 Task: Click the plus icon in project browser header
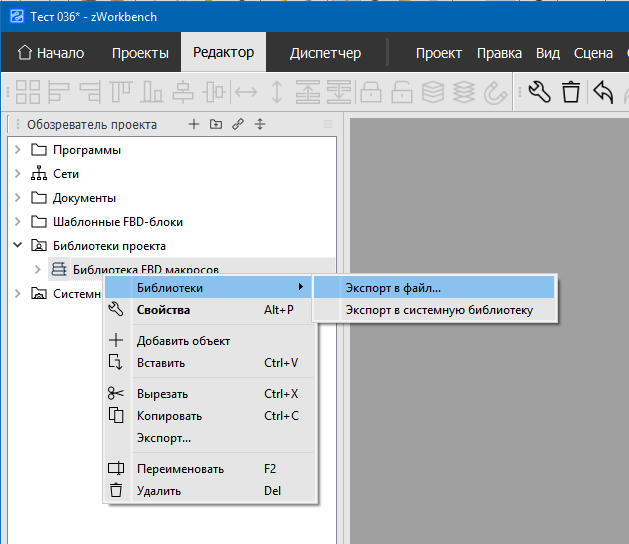click(194, 125)
